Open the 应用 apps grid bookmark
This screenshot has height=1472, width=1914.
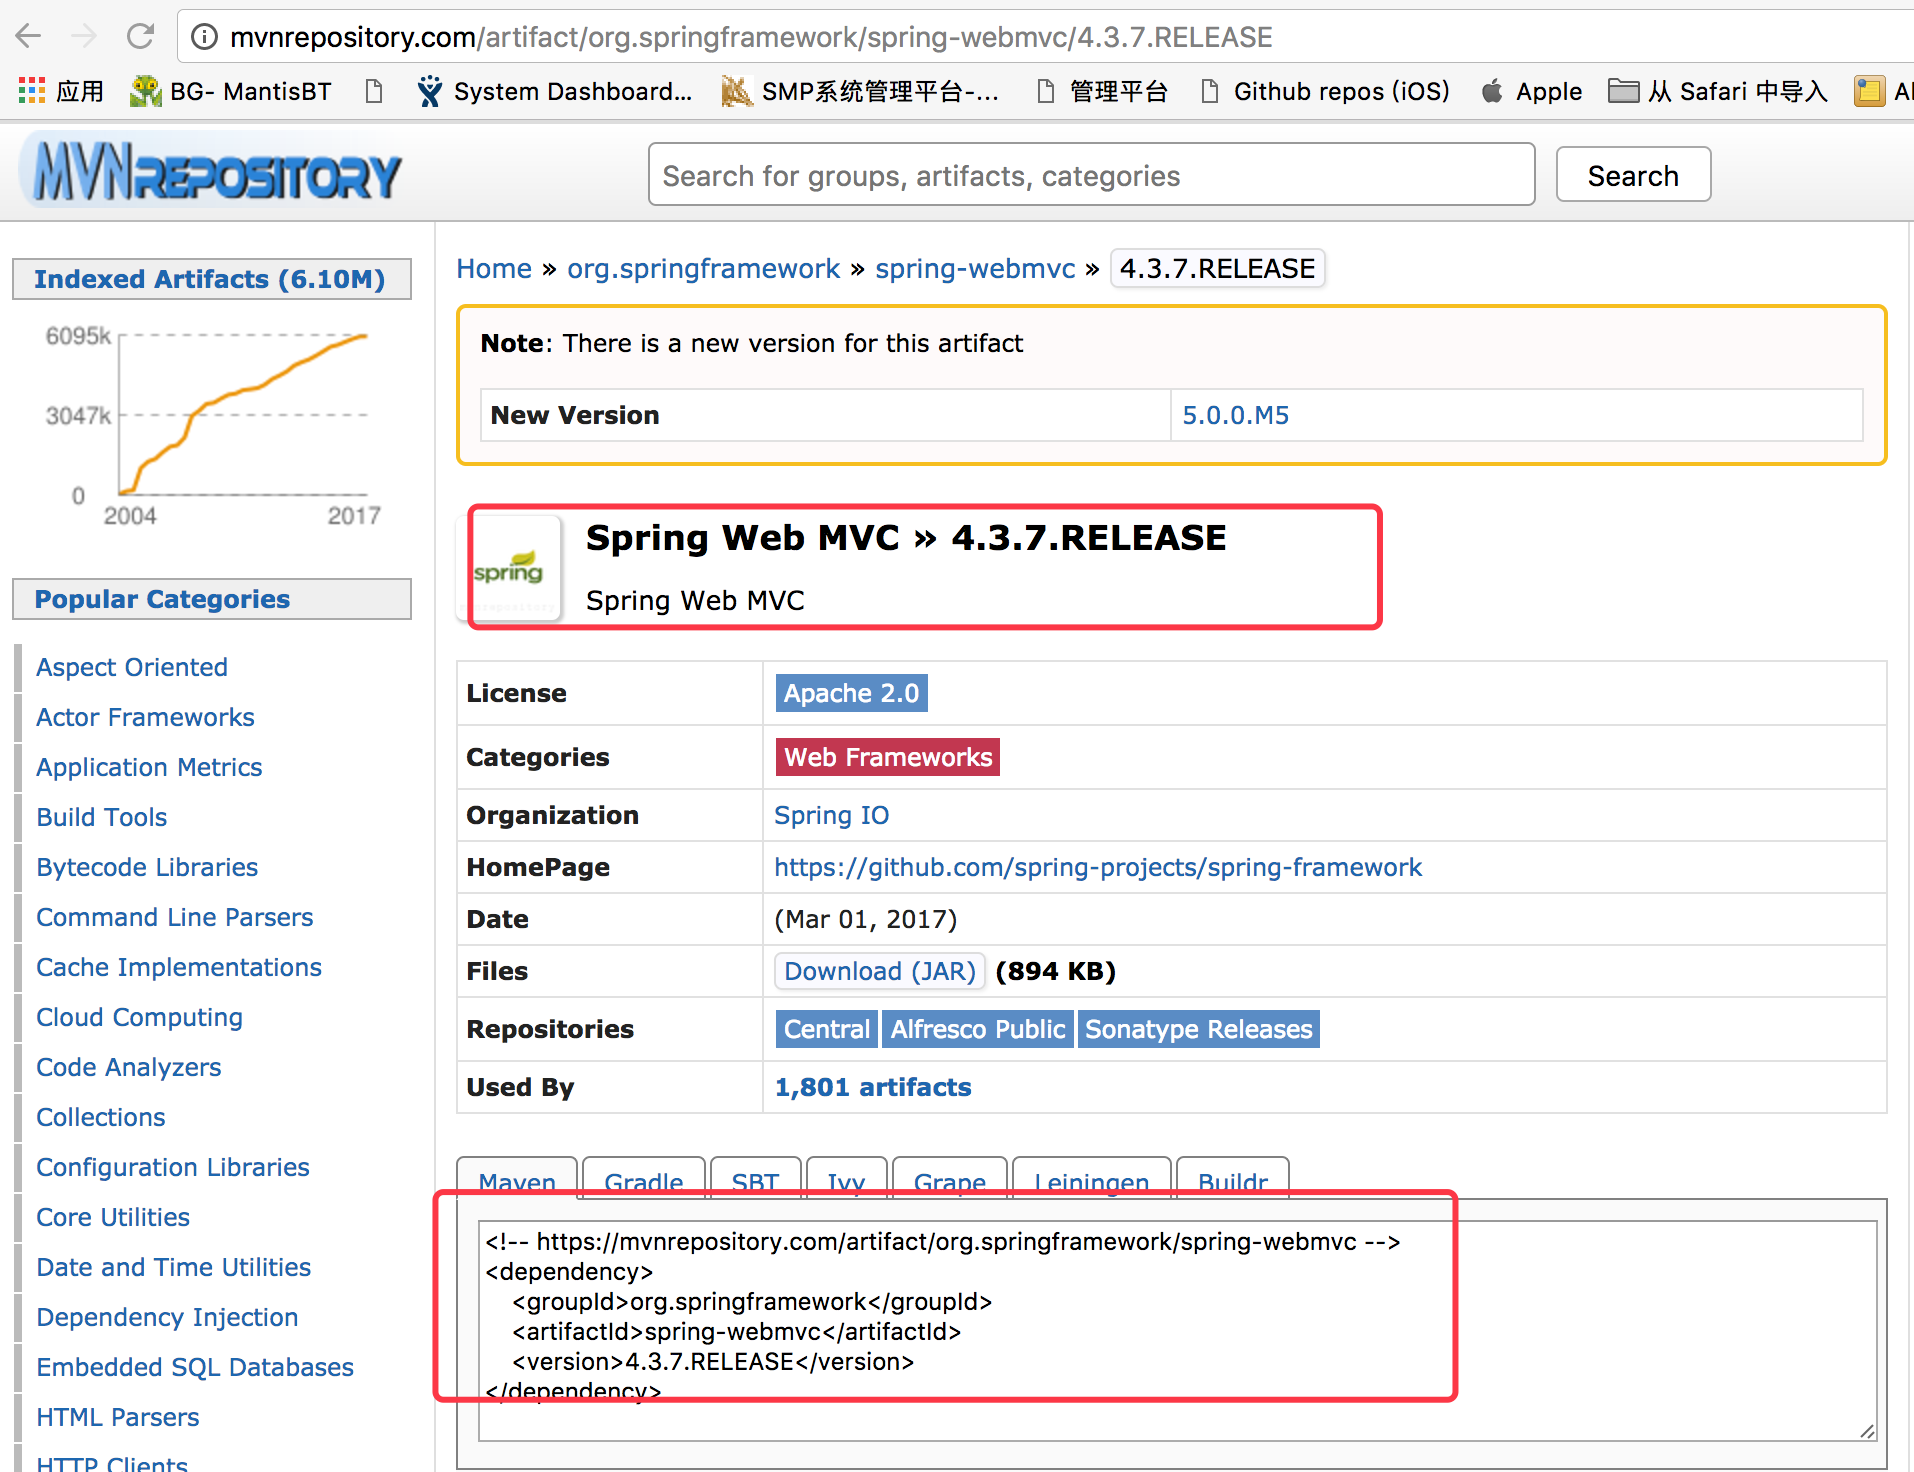coord(61,91)
